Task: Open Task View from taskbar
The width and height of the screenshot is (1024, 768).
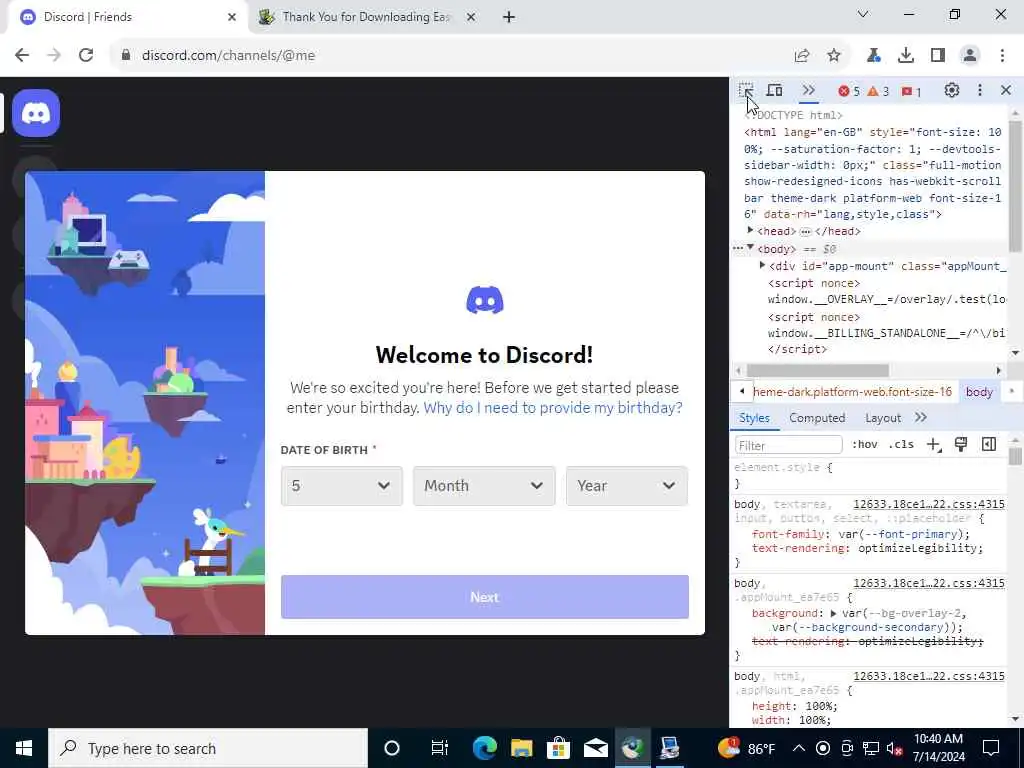Action: click(x=440, y=748)
